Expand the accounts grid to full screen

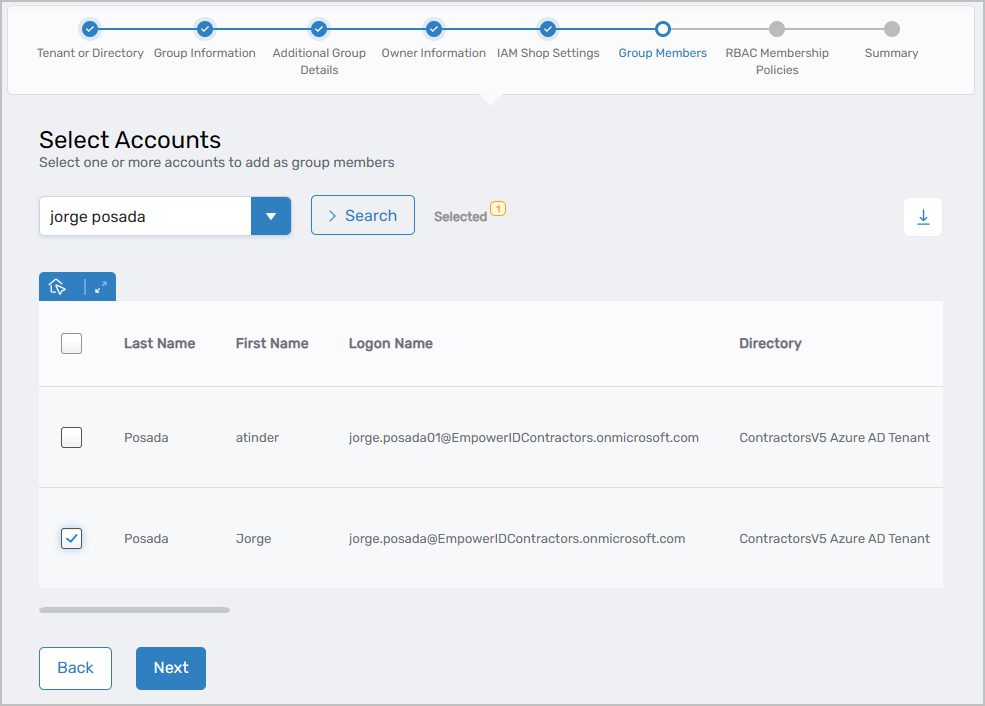click(x=99, y=286)
